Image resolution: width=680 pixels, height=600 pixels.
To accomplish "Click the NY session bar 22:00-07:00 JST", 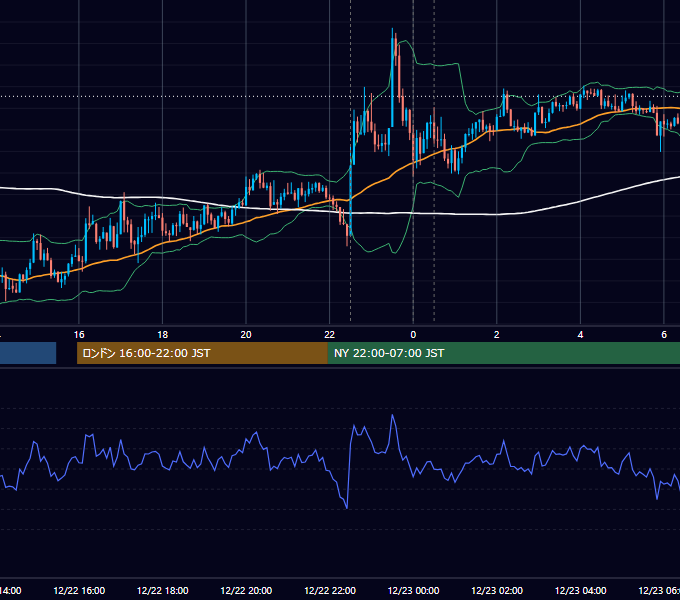I will tap(503, 353).
